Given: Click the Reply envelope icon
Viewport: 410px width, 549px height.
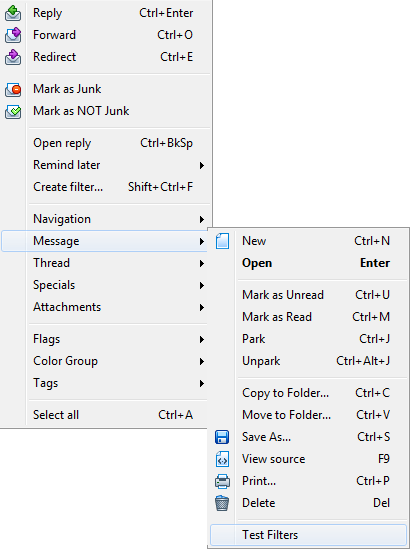Looking at the screenshot, I should (13, 13).
